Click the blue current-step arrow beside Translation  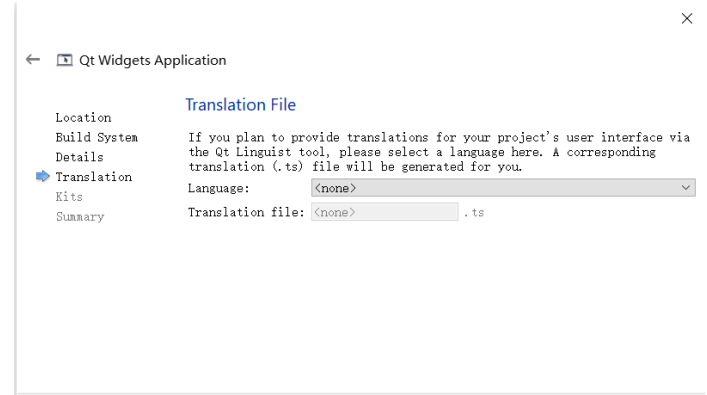[42, 176]
